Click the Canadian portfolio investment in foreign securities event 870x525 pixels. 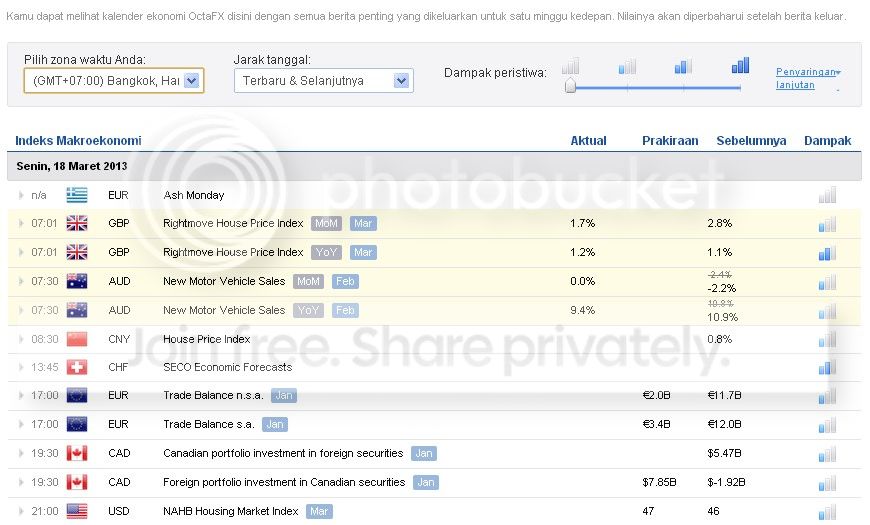pos(283,453)
